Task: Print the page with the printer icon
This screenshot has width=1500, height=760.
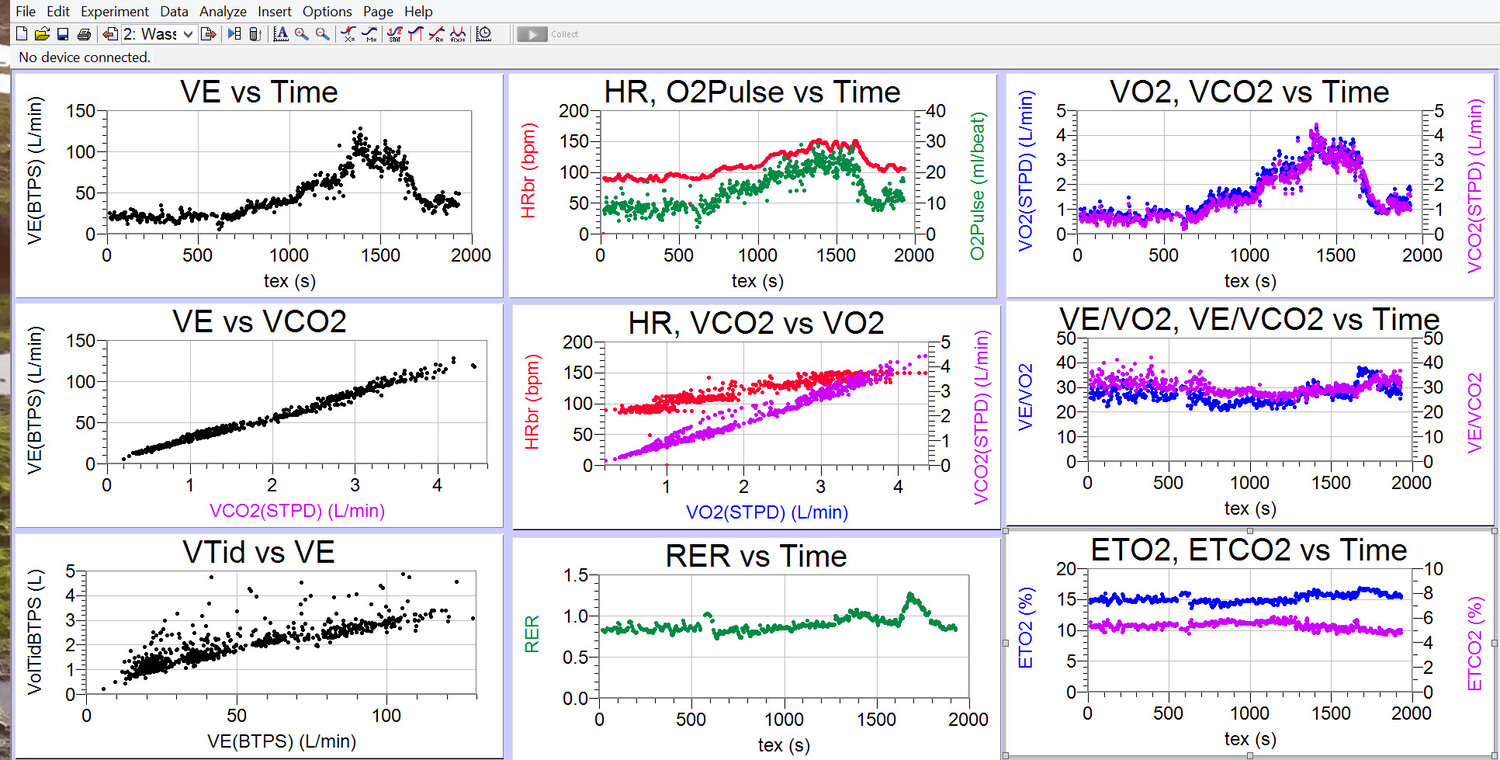Action: pyautogui.click(x=84, y=34)
